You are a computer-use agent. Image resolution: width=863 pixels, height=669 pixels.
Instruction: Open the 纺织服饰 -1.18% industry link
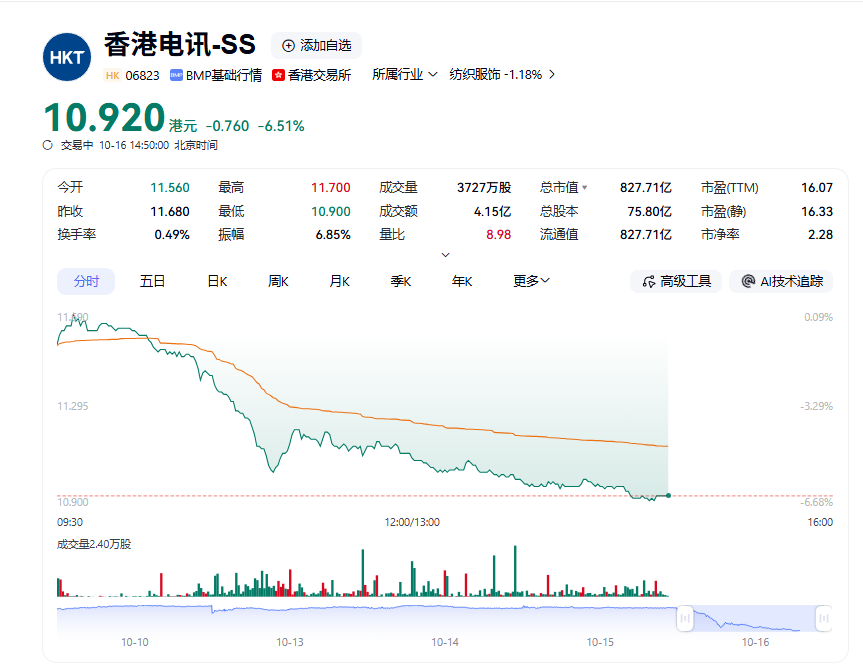pos(495,74)
